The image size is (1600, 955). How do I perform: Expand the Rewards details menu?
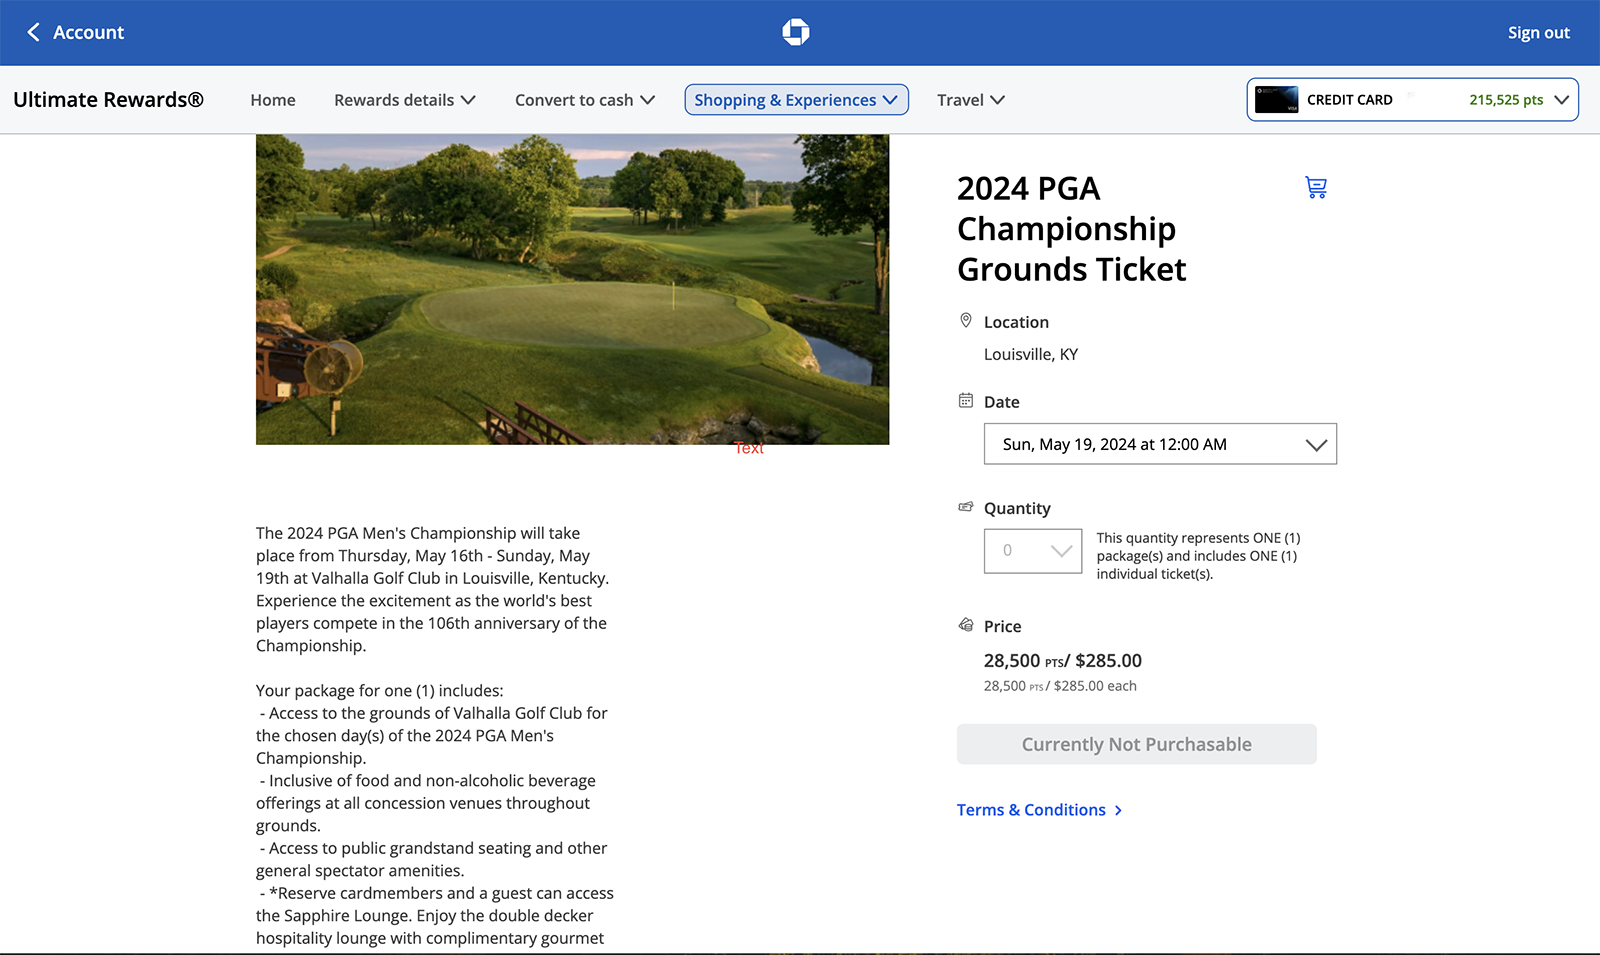(x=405, y=100)
